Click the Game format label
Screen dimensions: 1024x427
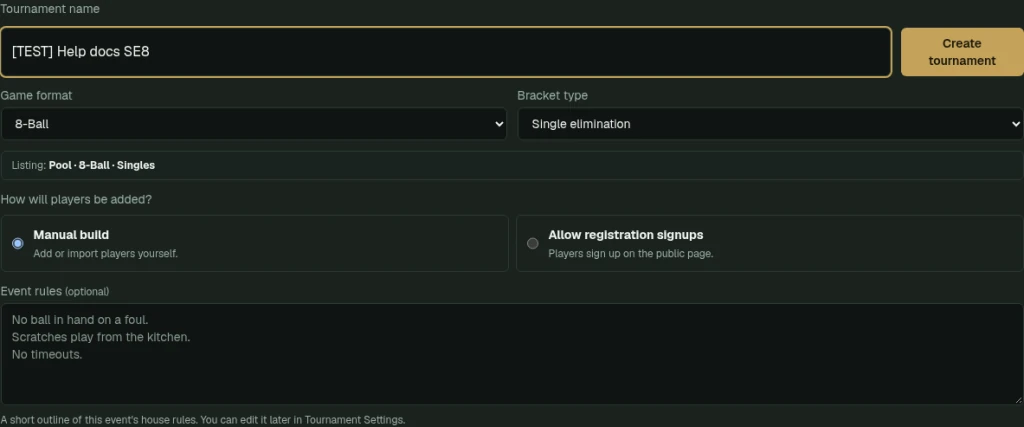(36, 95)
